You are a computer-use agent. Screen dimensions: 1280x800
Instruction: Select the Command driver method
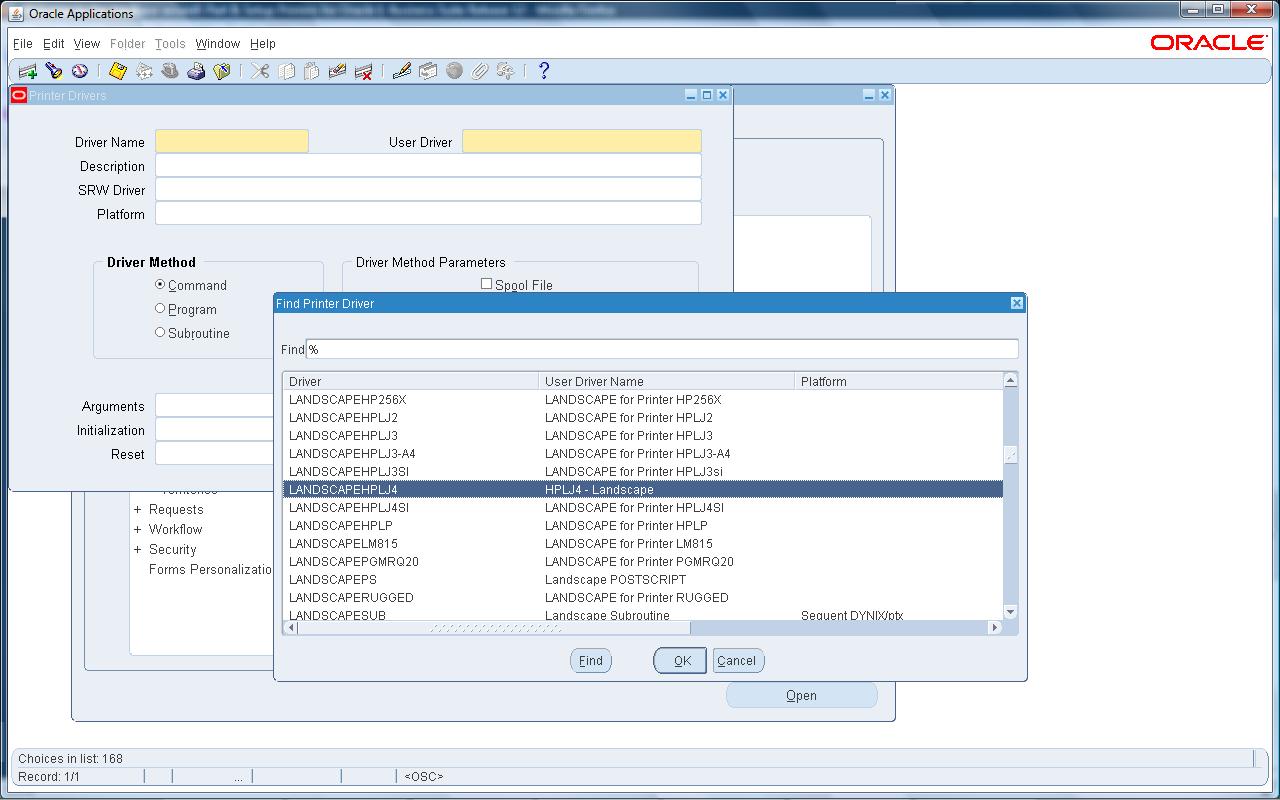(x=160, y=285)
